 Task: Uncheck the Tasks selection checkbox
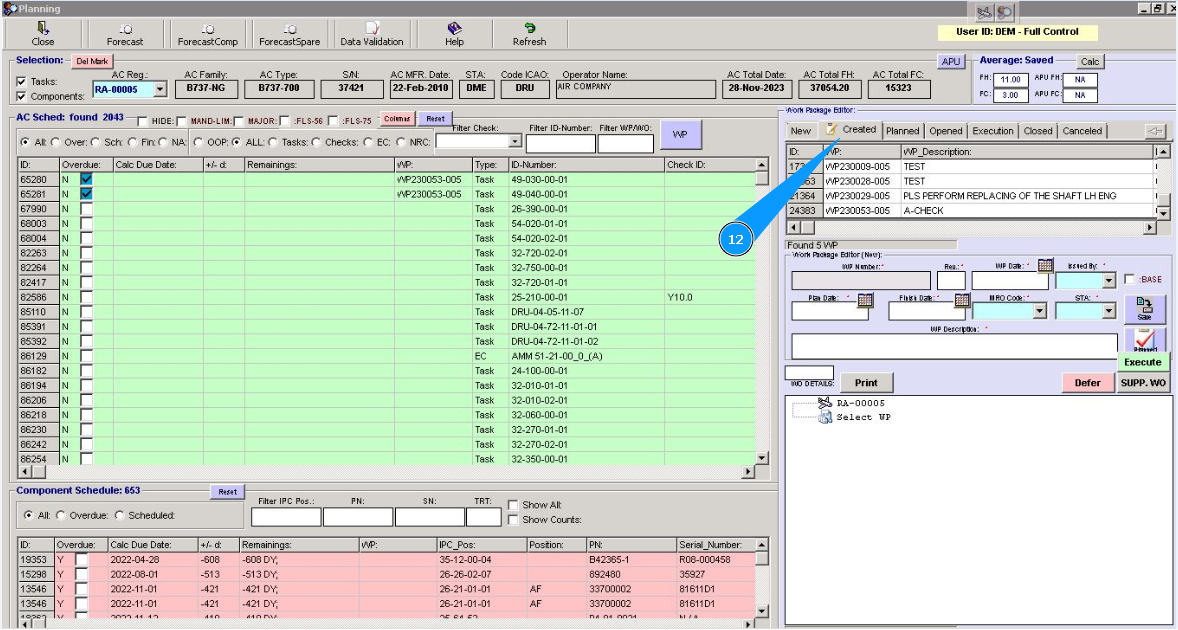coord(22,82)
